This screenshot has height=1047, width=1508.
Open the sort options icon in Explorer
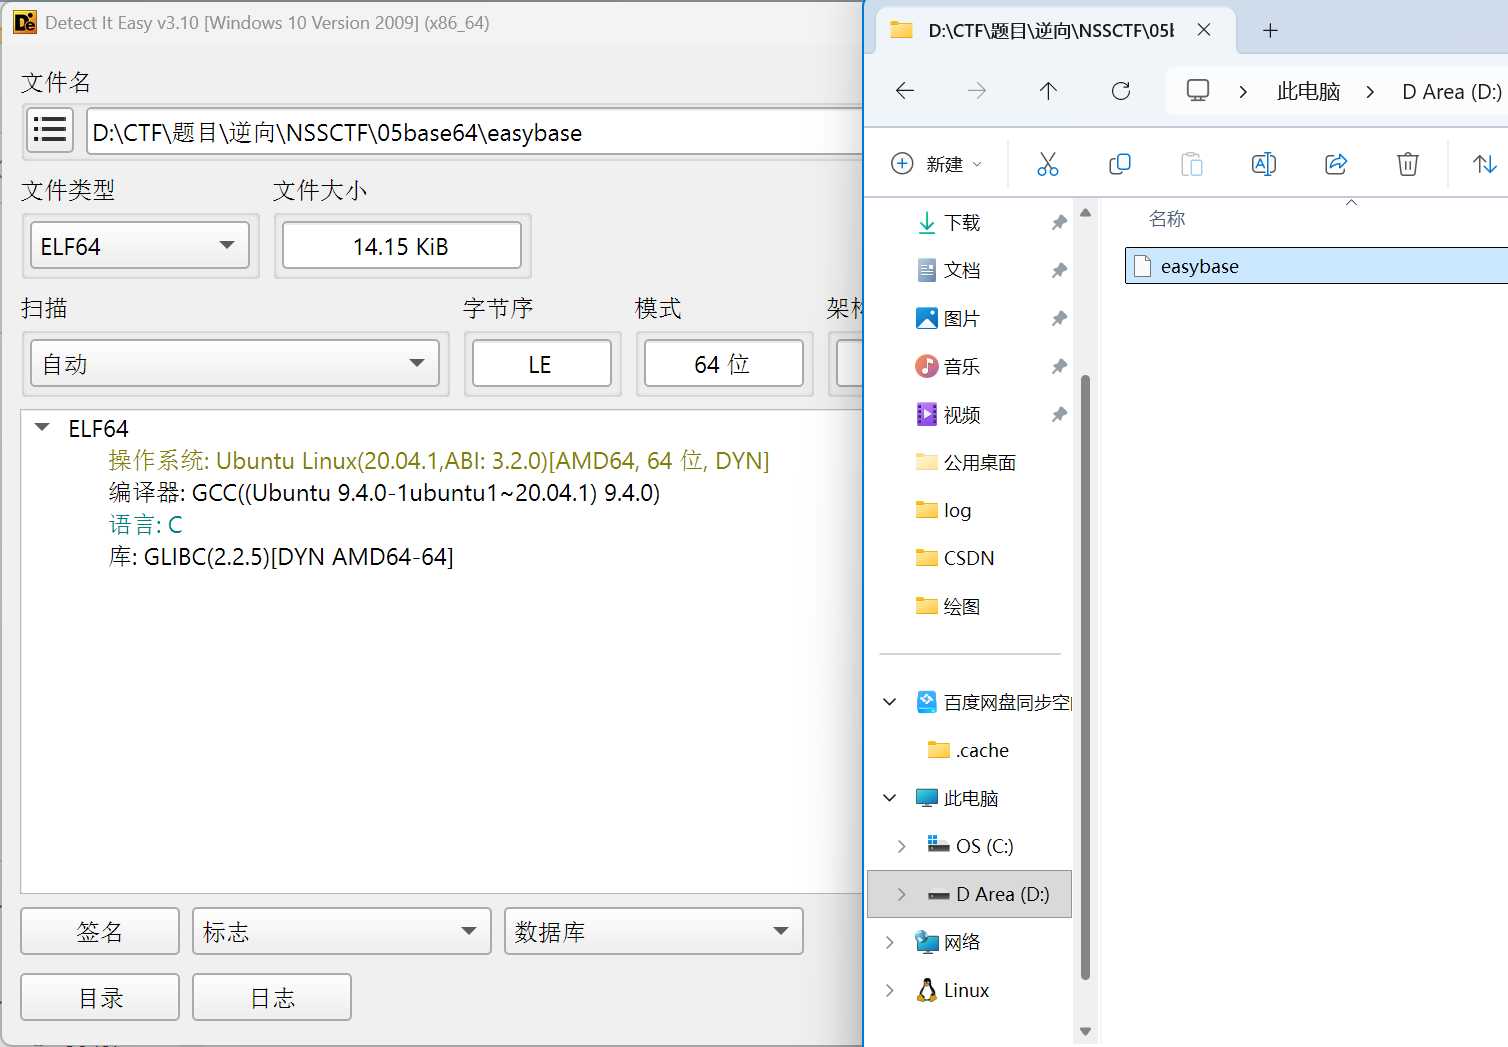tap(1485, 164)
